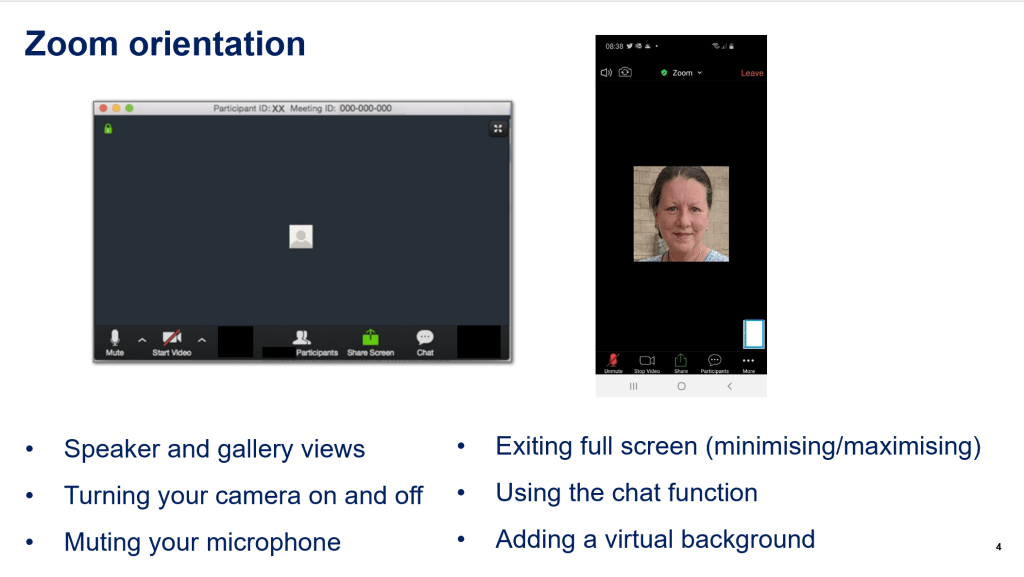Tap the green Share icon on the mobile toolbar
Image resolution: width=1024 pixels, height=577 pixels.
[680, 360]
